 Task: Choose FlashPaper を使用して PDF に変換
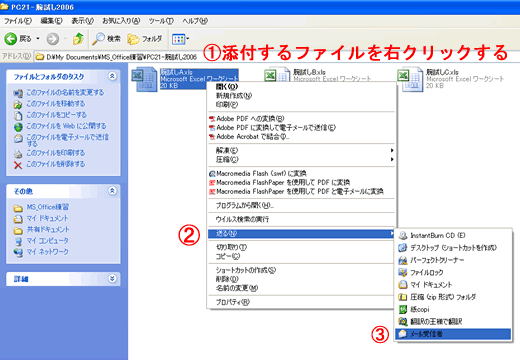click(301, 182)
